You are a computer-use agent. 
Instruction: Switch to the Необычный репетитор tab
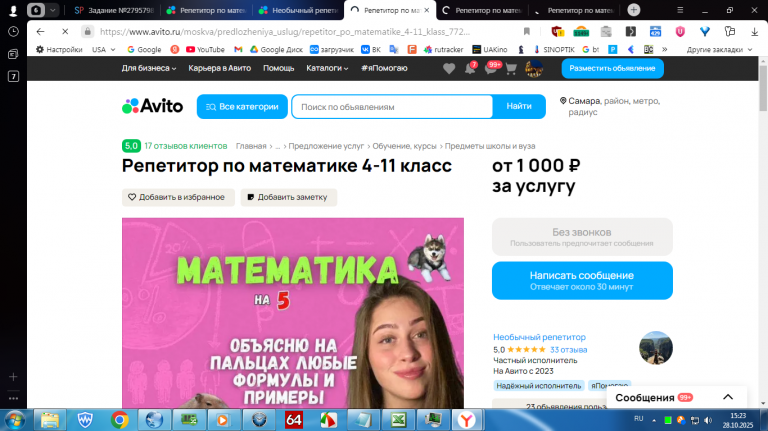(x=299, y=10)
